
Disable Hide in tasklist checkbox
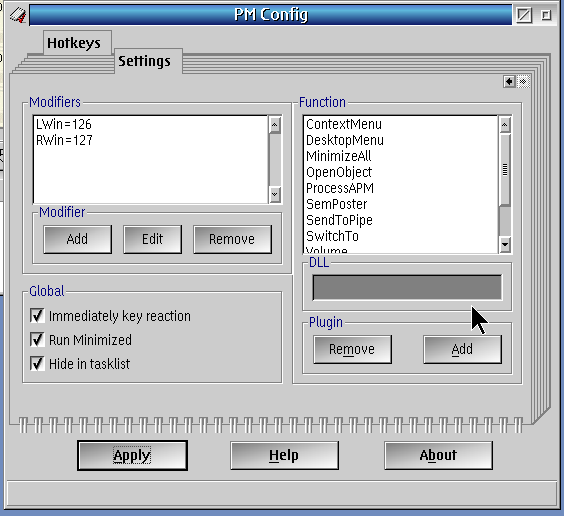coord(37,364)
